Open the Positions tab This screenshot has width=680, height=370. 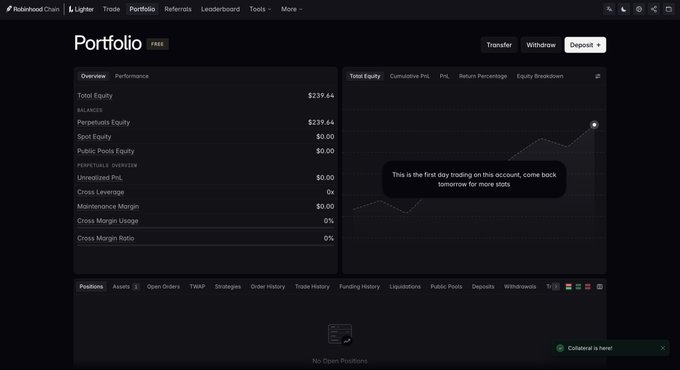(91, 287)
